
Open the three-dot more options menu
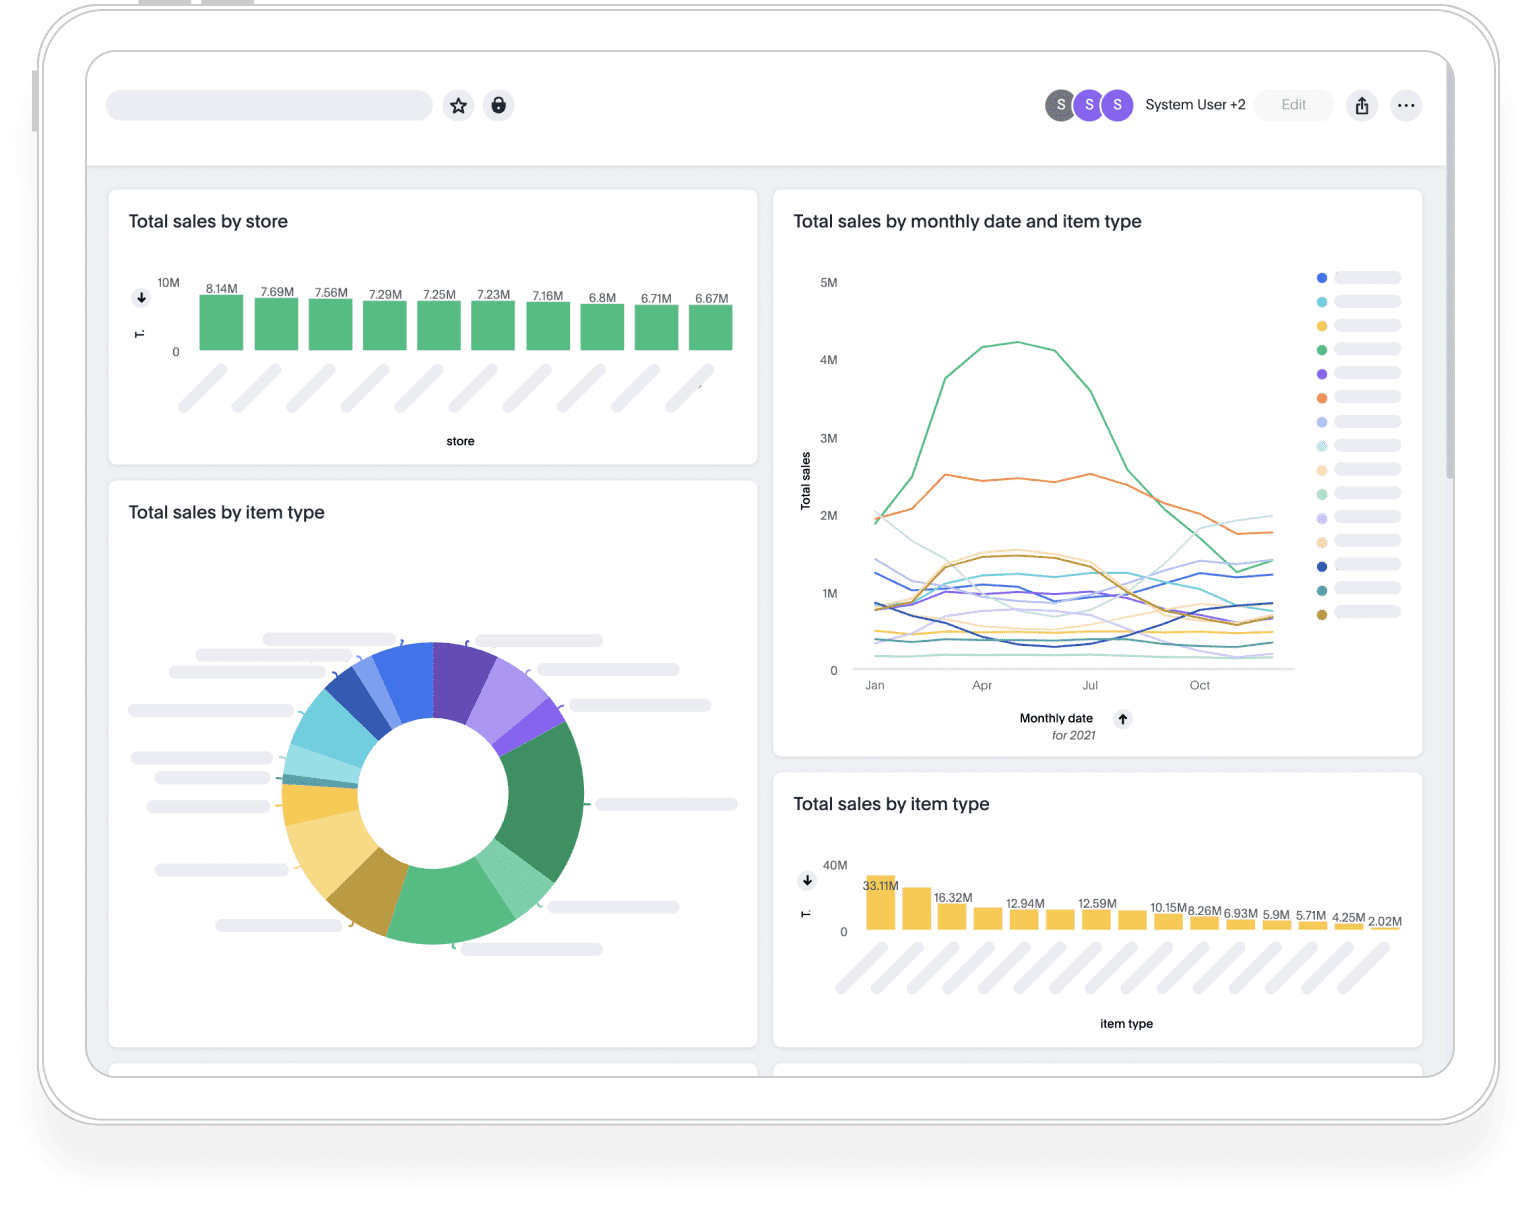[x=1406, y=105]
